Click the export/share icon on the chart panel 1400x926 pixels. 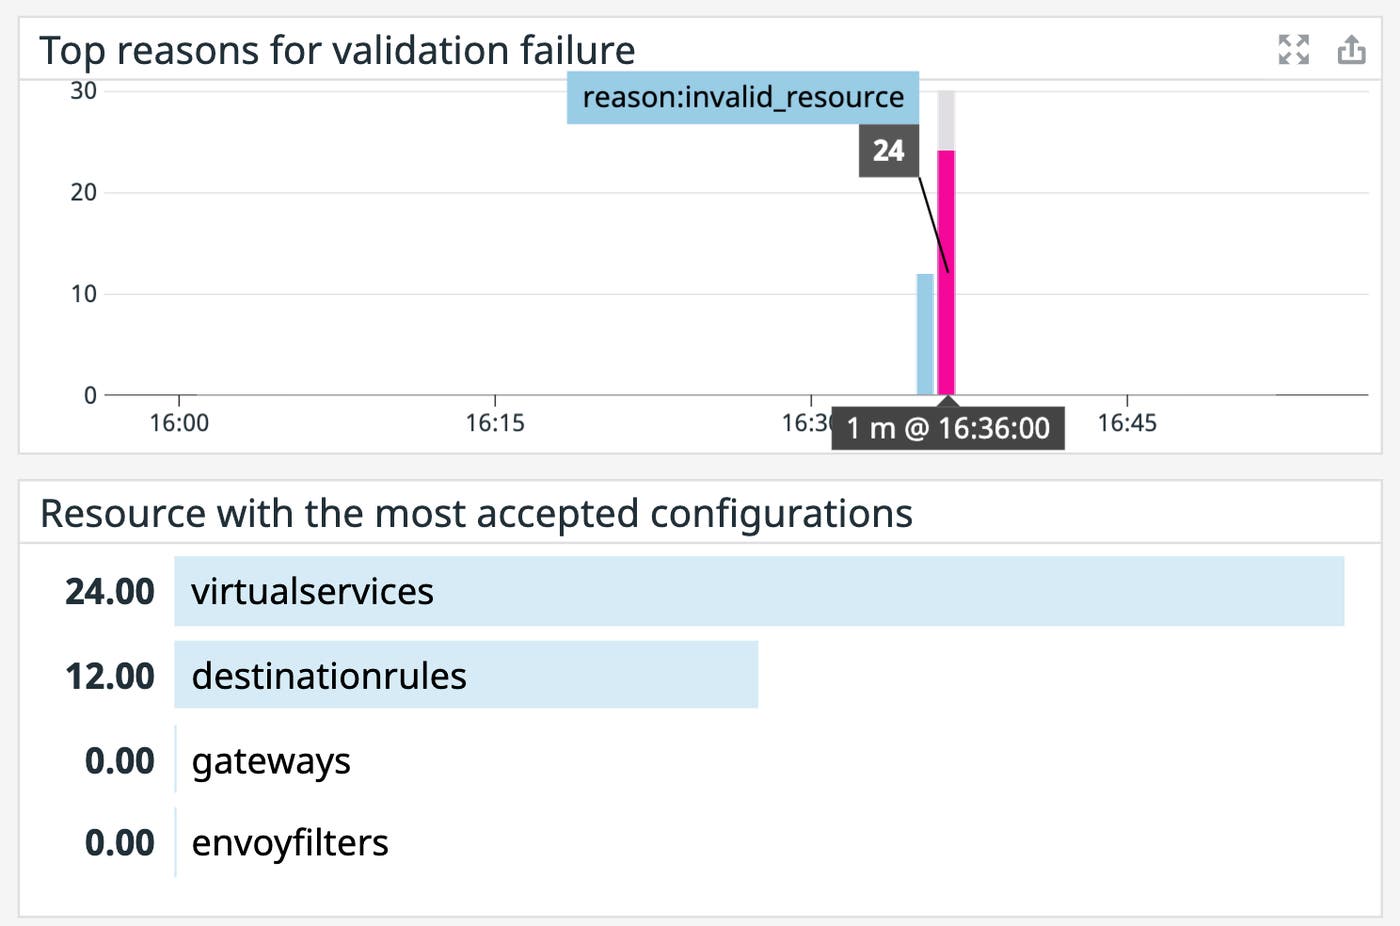click(1352, 49)
